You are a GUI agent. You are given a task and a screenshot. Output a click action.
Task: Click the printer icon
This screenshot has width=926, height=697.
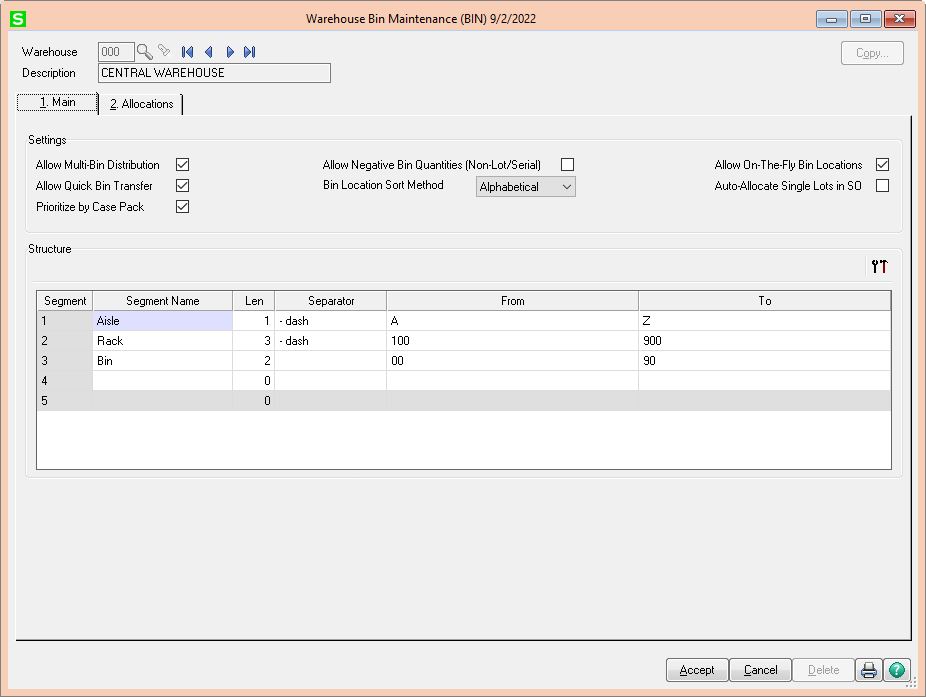(x=869, y=670)
